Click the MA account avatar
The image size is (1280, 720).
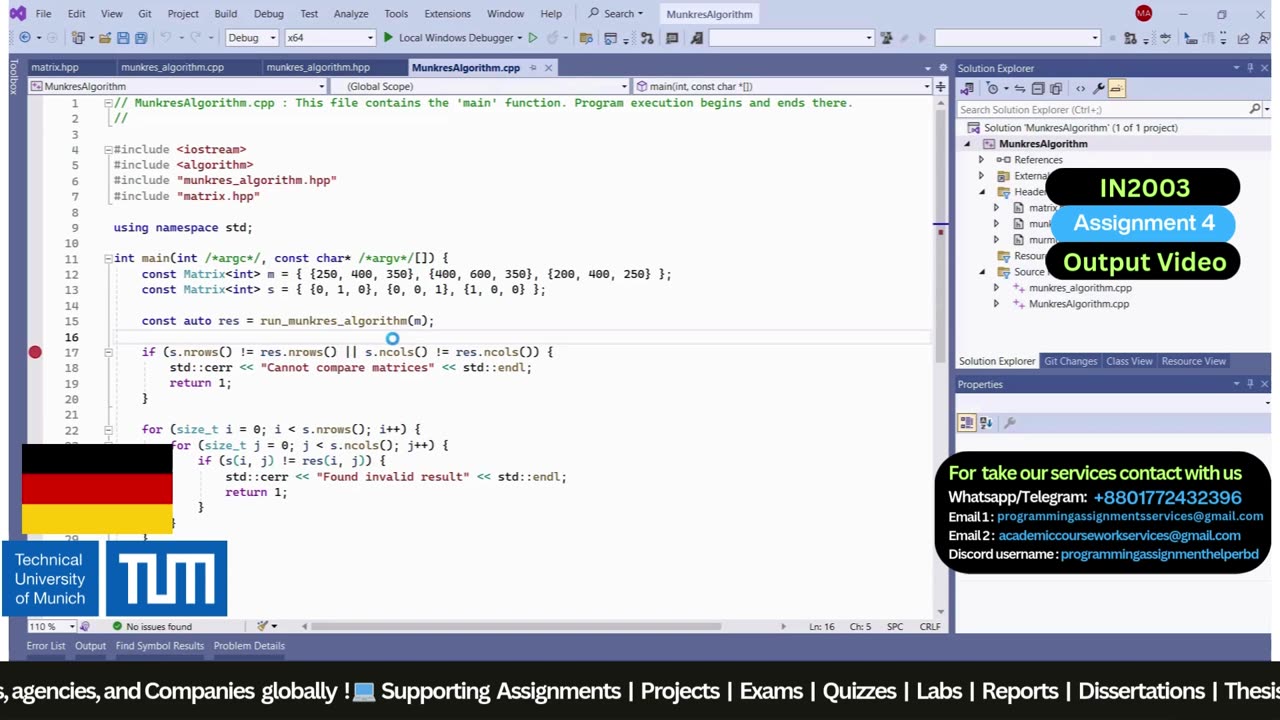tap(1143, 13)
